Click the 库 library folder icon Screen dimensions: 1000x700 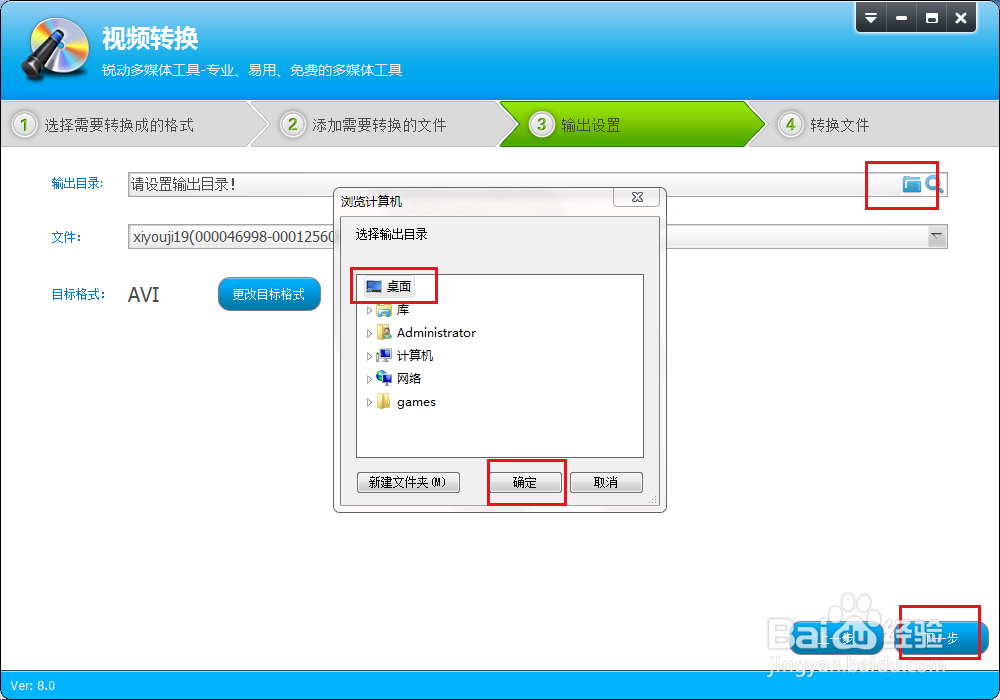point(384,310)
